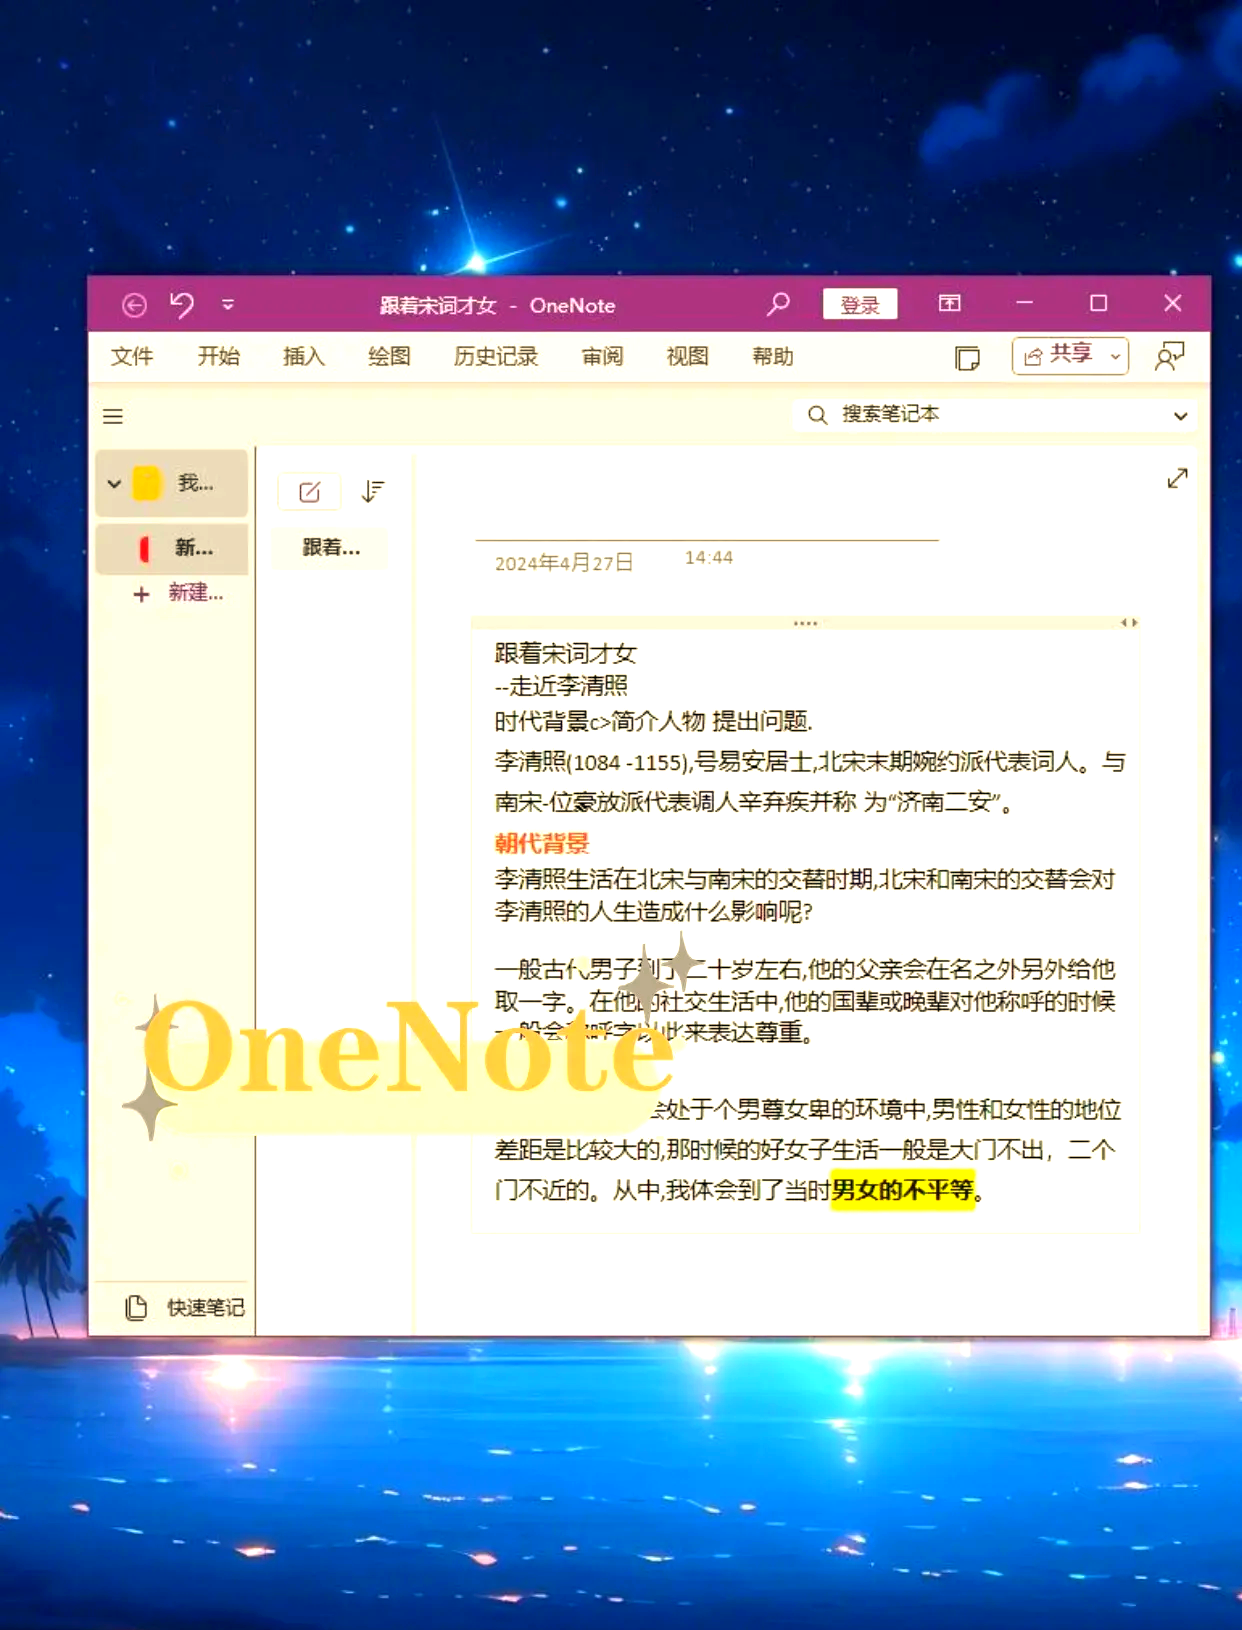This screenshot has height=1630, width=1242.
Task: Collapse the 我... notebook chevron
Action: (114, 484)
